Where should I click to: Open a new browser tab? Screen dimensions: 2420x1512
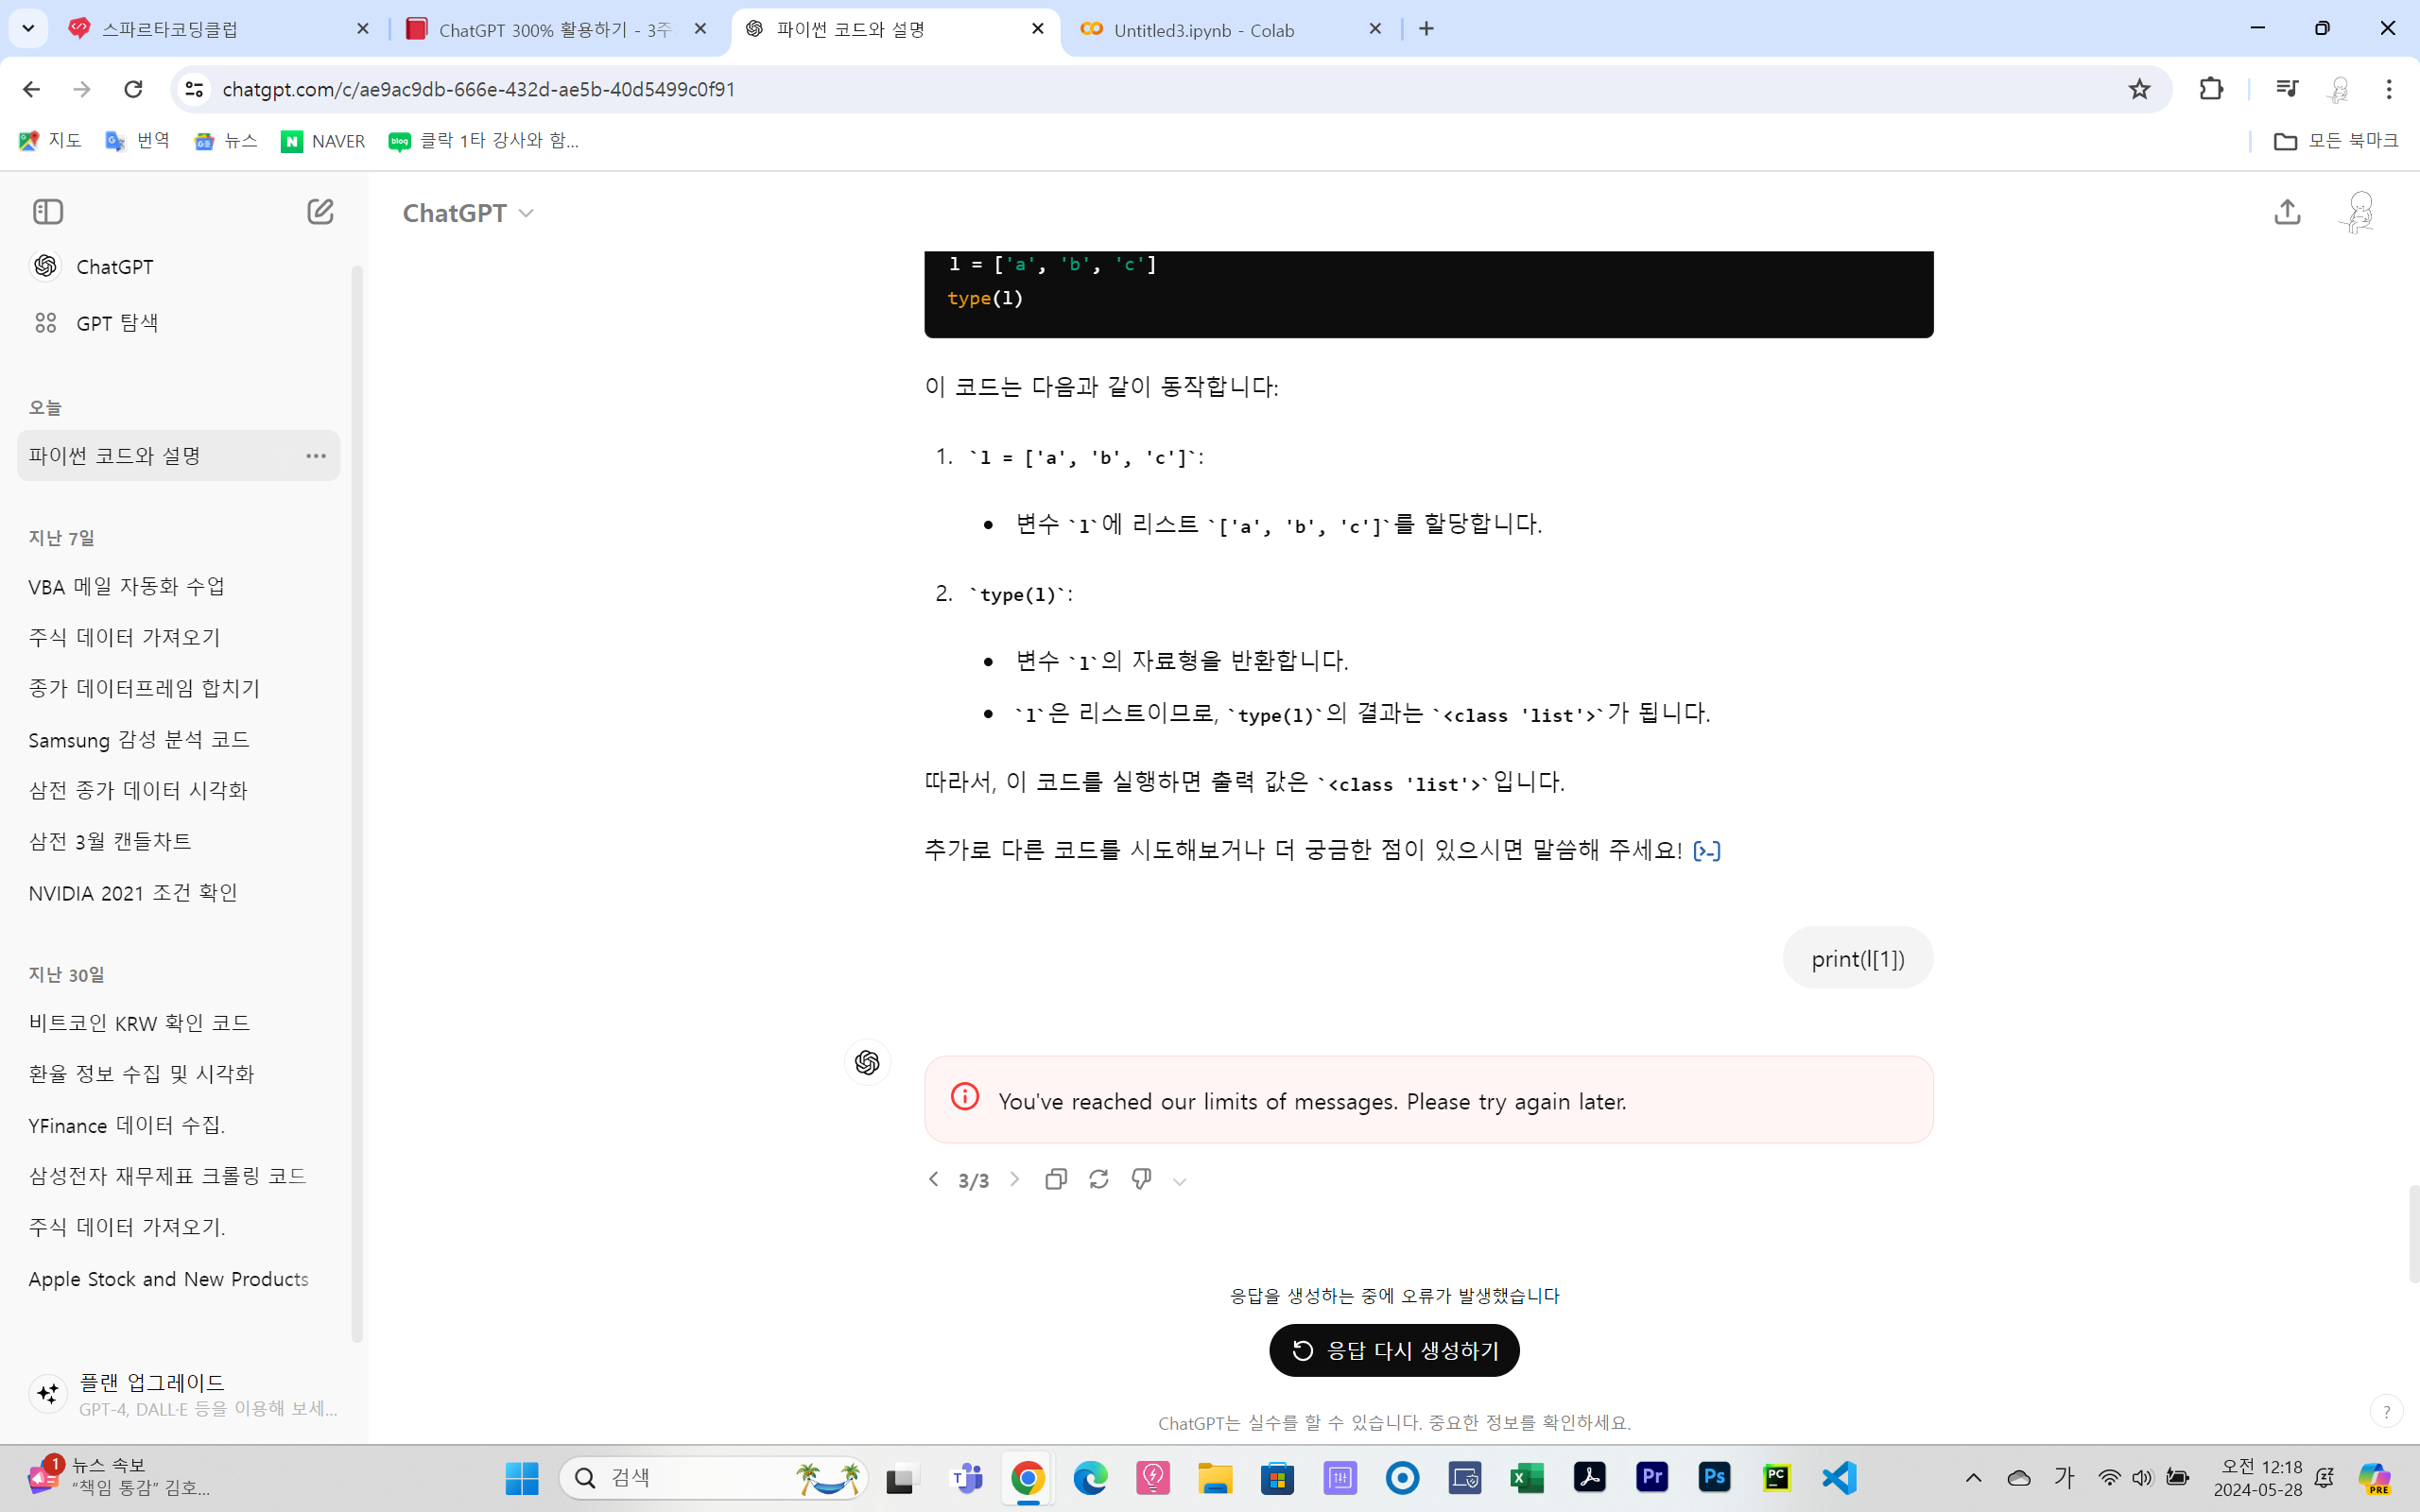click(x=1426, y=29)
